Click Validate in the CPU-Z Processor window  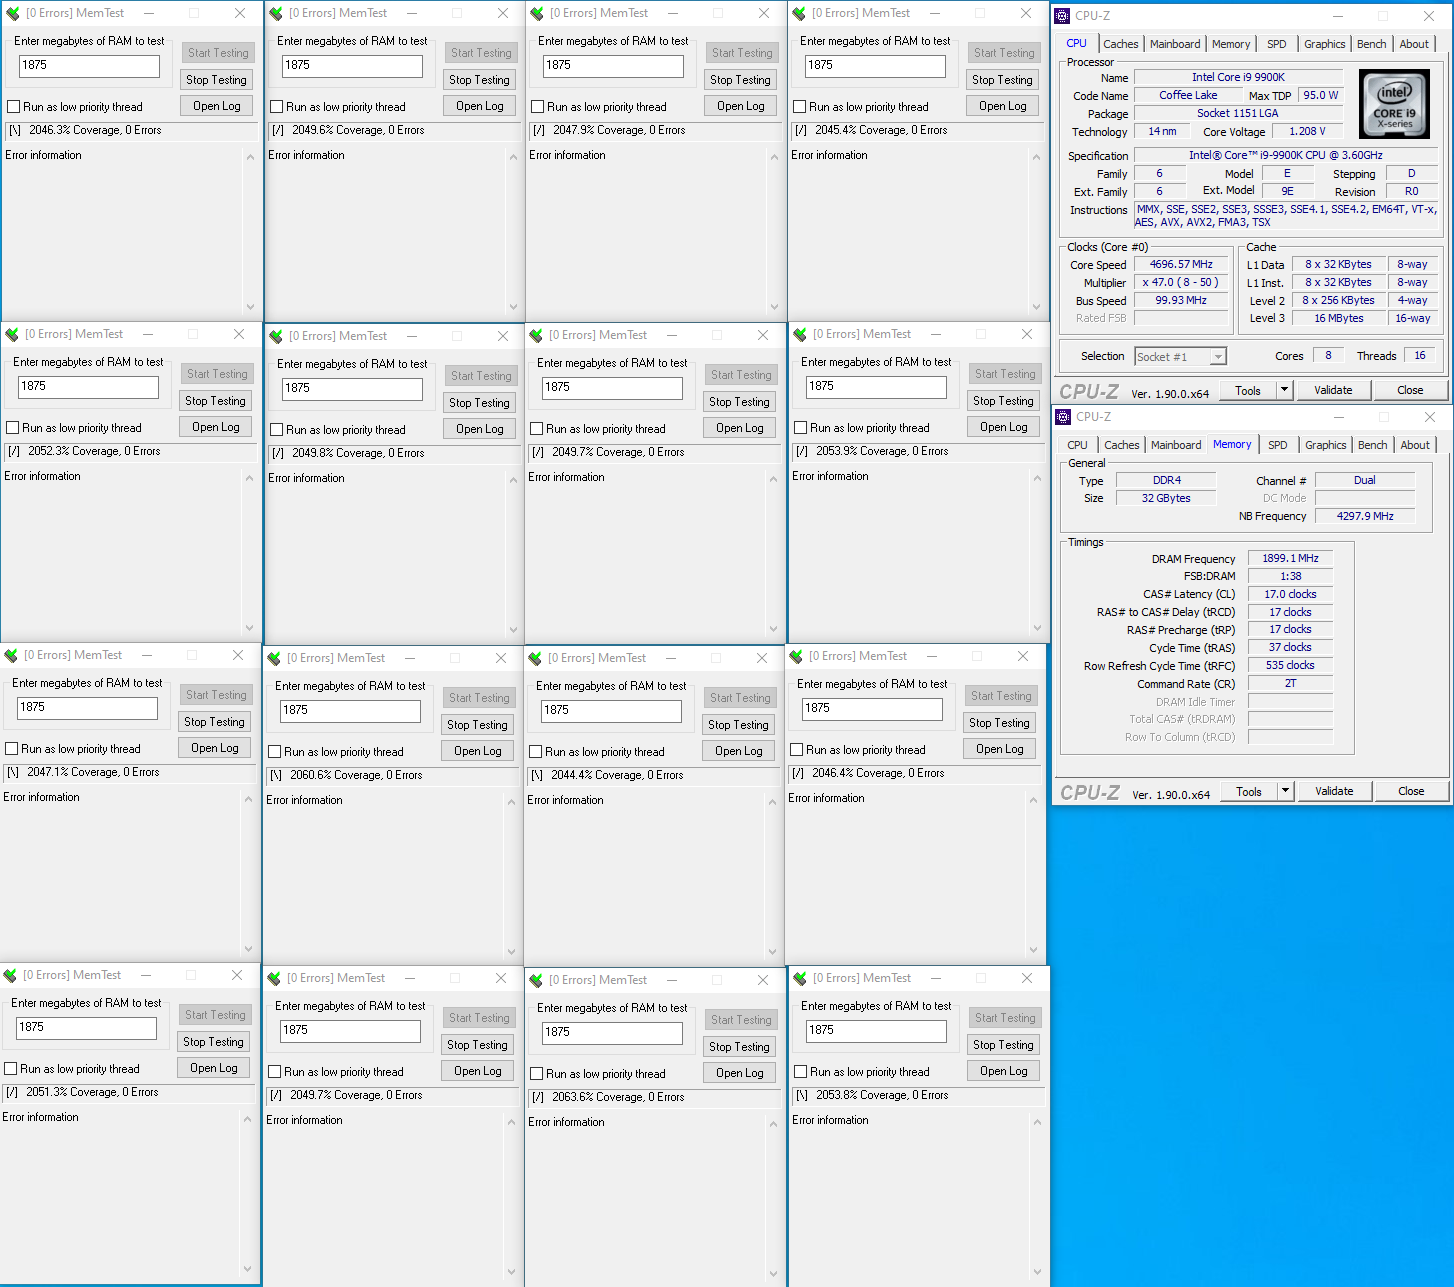coord(1333,390)
